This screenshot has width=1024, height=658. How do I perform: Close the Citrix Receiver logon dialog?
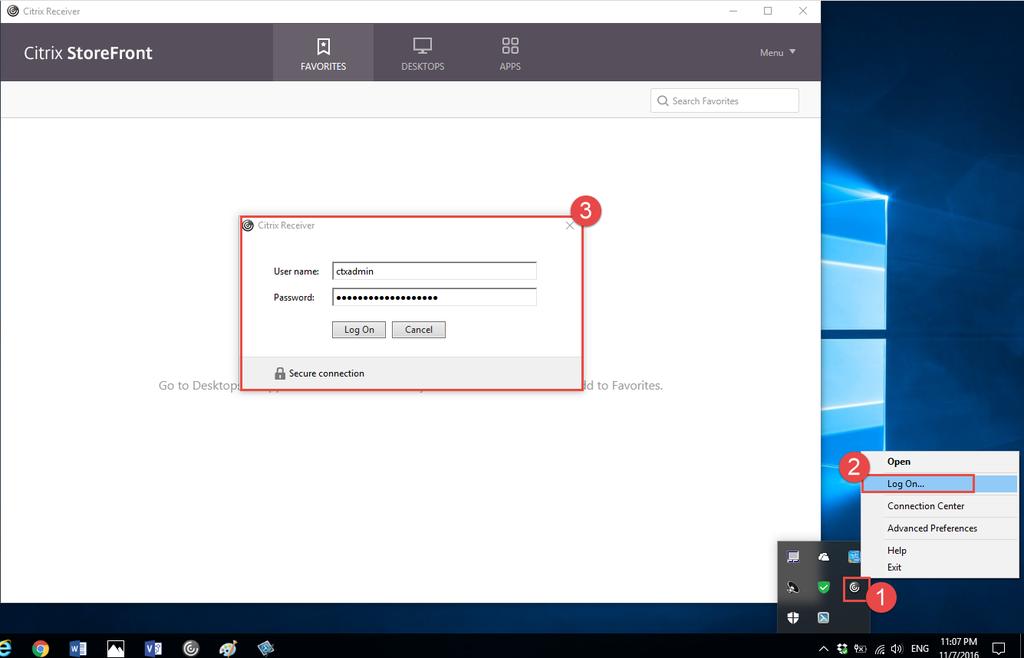point(569,226)
